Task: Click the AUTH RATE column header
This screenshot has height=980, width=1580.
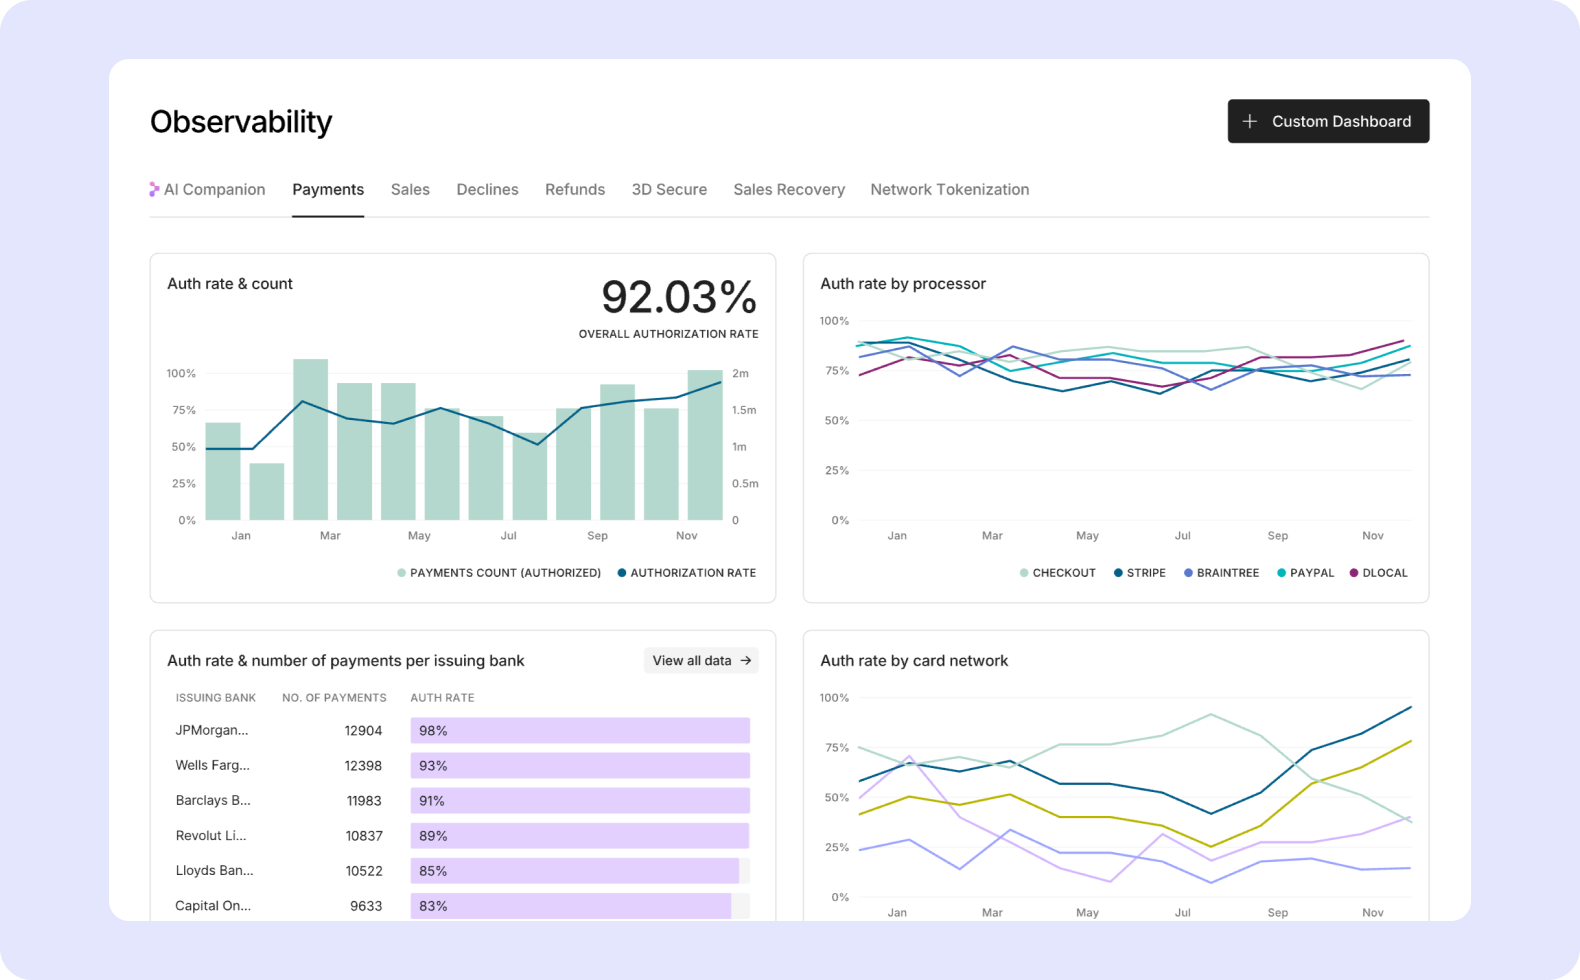Action: [442, 698]
